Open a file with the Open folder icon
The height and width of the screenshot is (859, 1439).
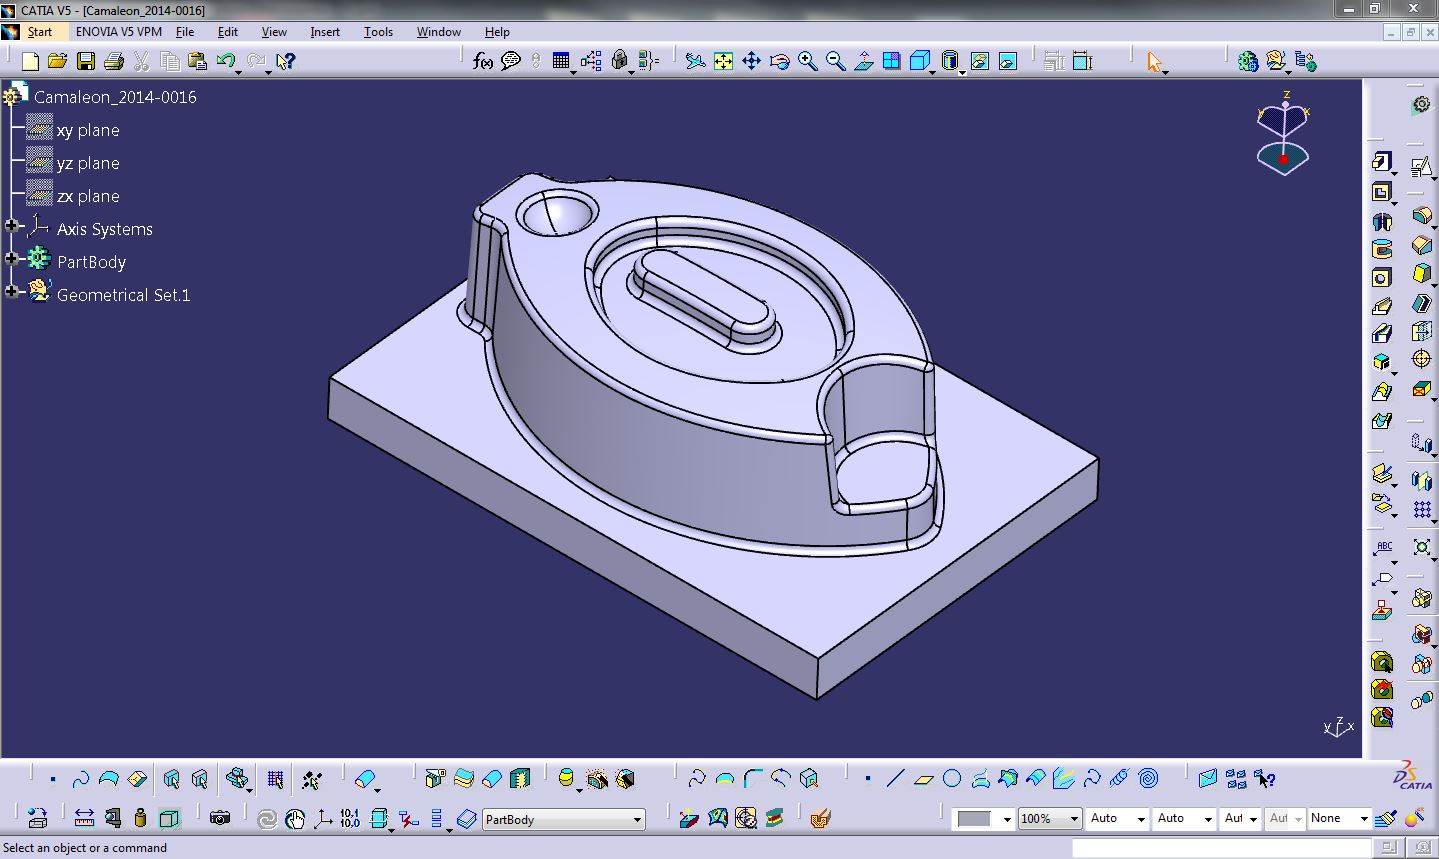pos(57,61)
